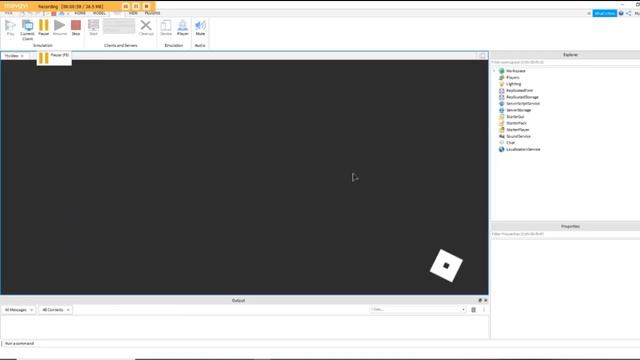Close the Output panel
The height and width of the screenshot is (360, 640).
[x=485, y=300]
